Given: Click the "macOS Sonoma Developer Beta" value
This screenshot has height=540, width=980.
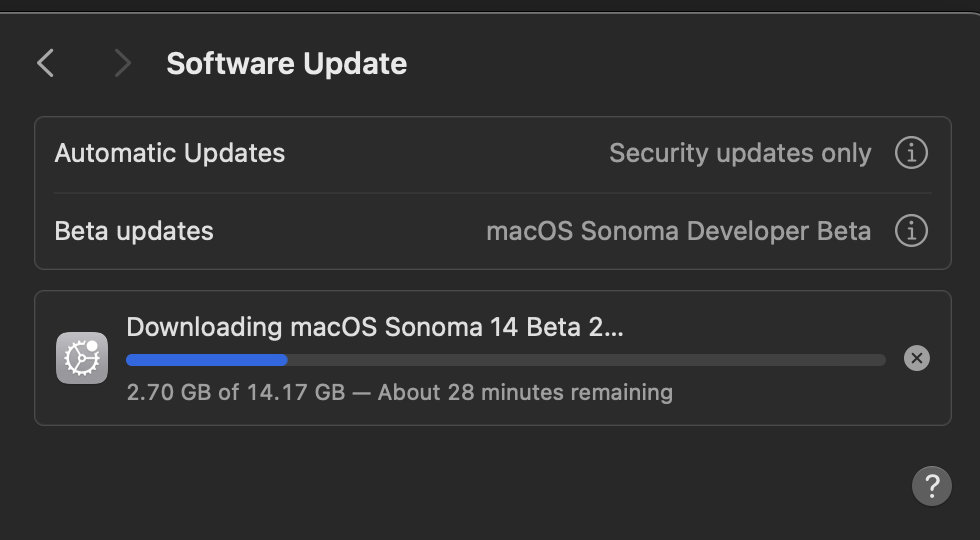Looking at the screenshot, I should (678, 231).
